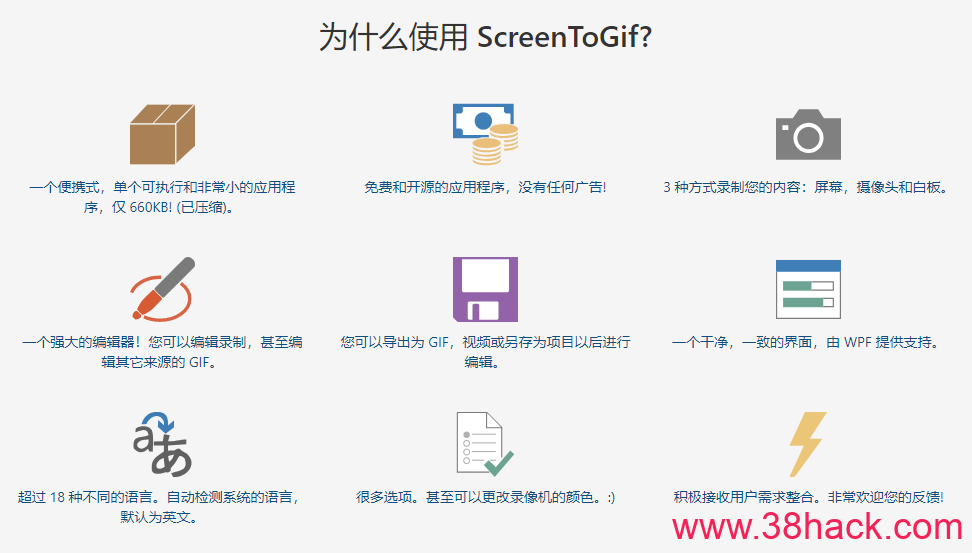Click the gray camera recording icon
The height and width of the screenshot is (553, 972).
(x=808, y=134)
